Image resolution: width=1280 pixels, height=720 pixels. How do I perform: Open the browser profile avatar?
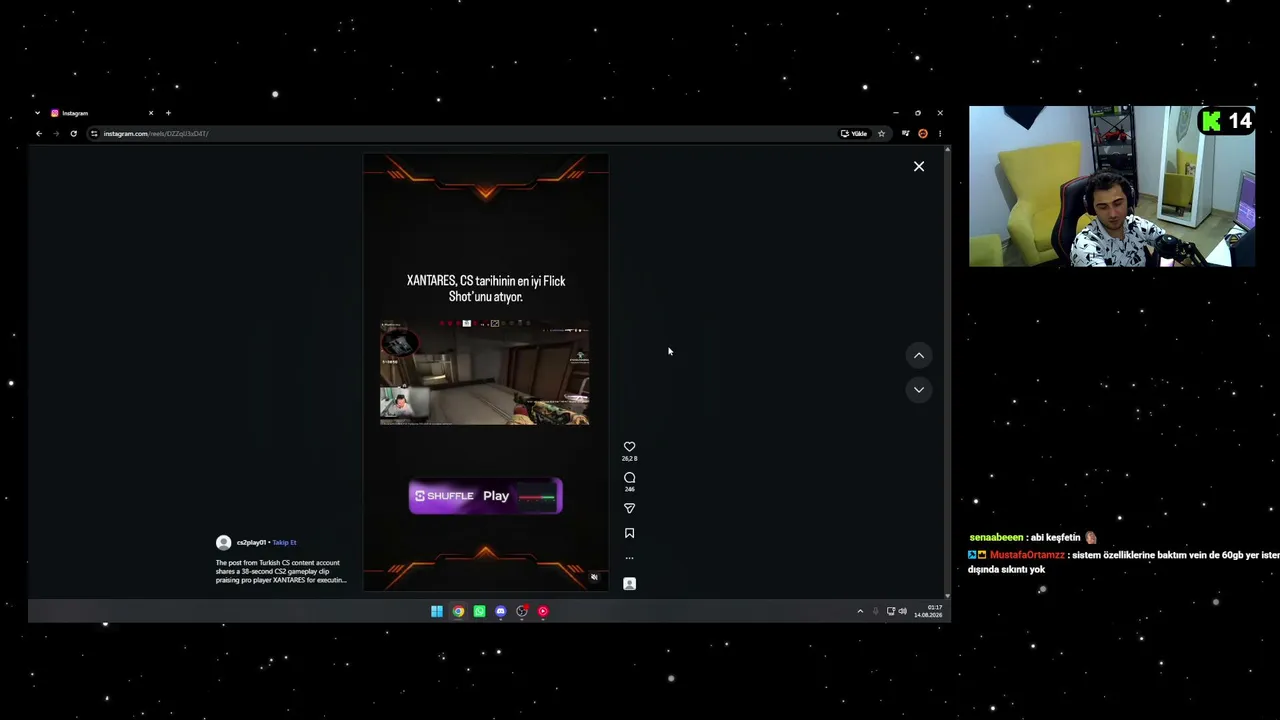(x=923, y=133)
